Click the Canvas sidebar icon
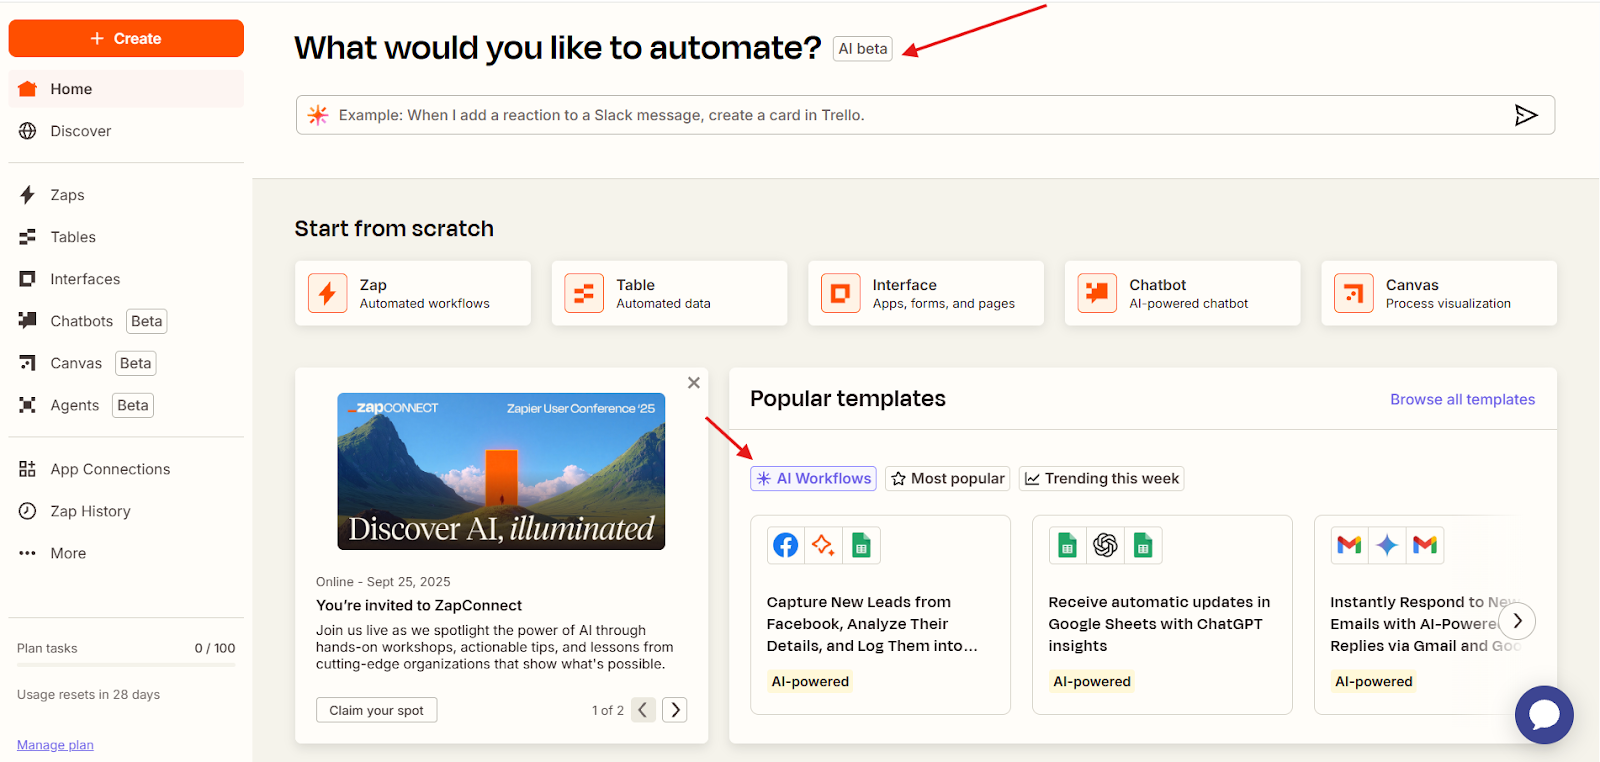 coord(28,363)
